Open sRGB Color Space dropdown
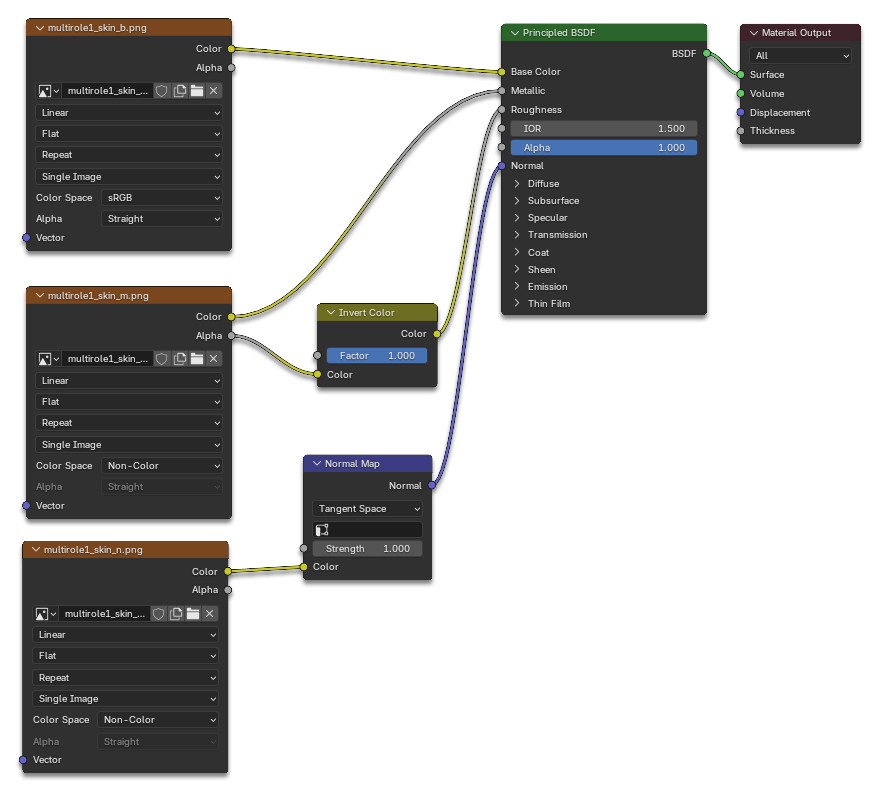Viewport: 878px width, 791px height. (162, 198)
